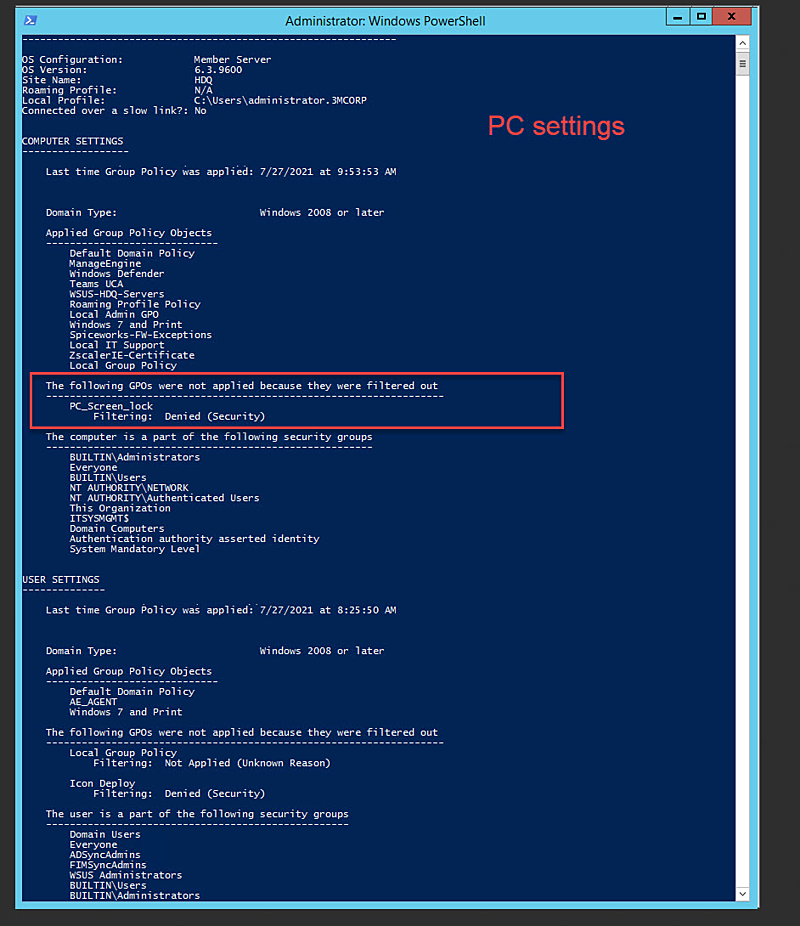Click the scroll down arrow
This screenshot has width=800, height=926.
click(741, 893)
